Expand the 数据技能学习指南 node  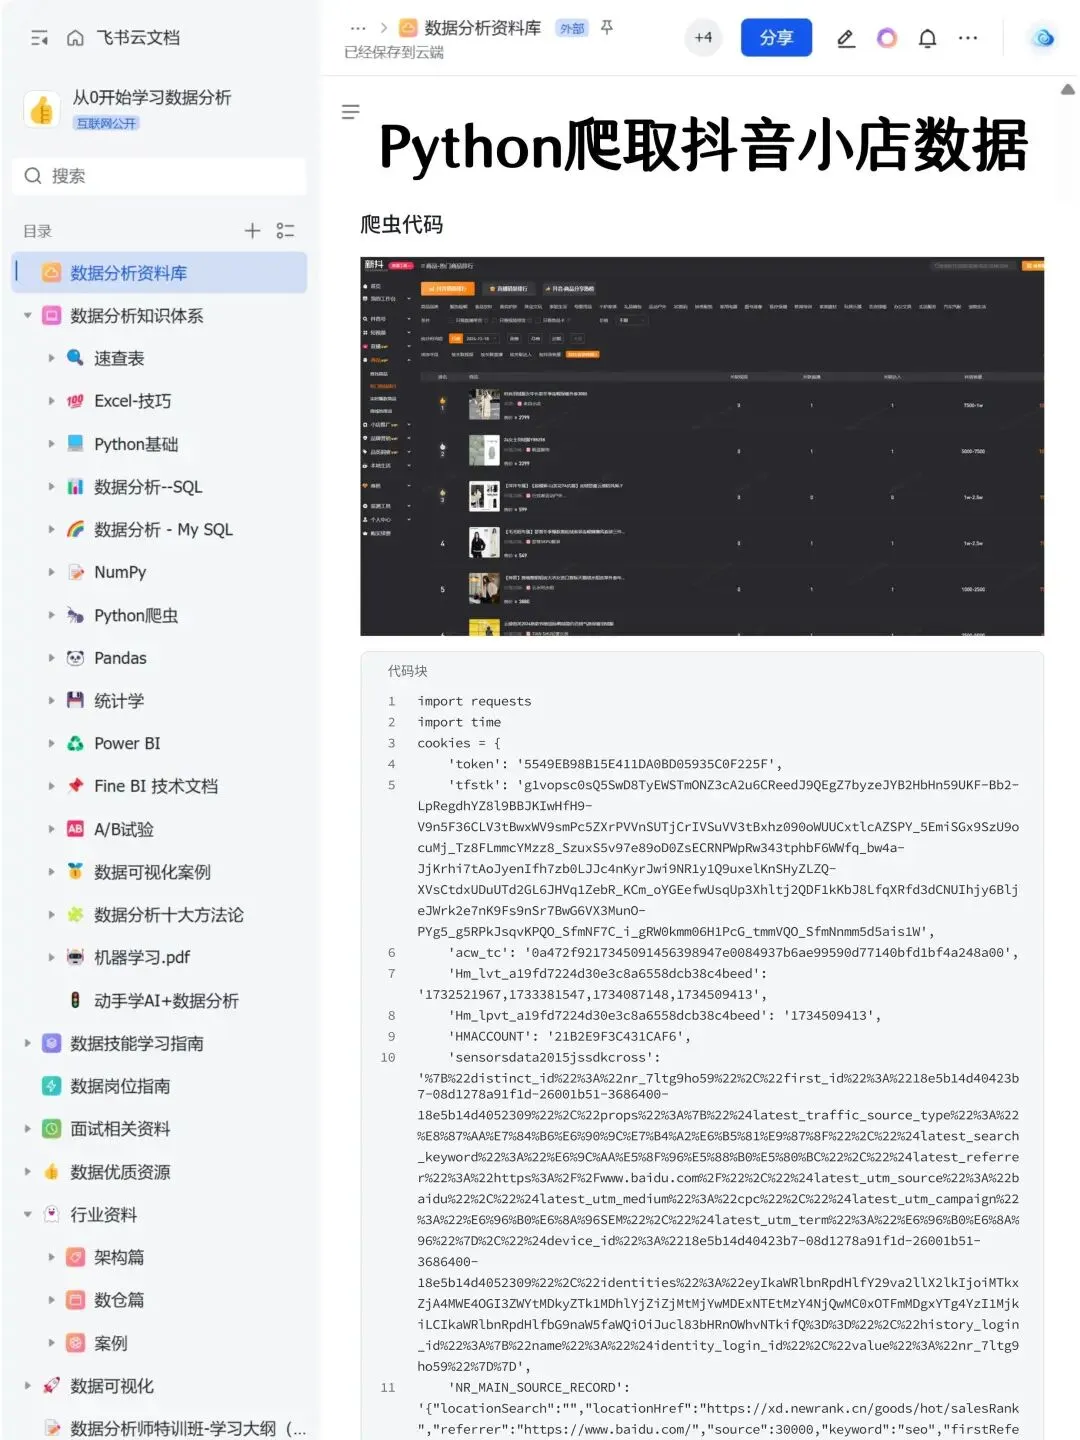(28, 1043)
